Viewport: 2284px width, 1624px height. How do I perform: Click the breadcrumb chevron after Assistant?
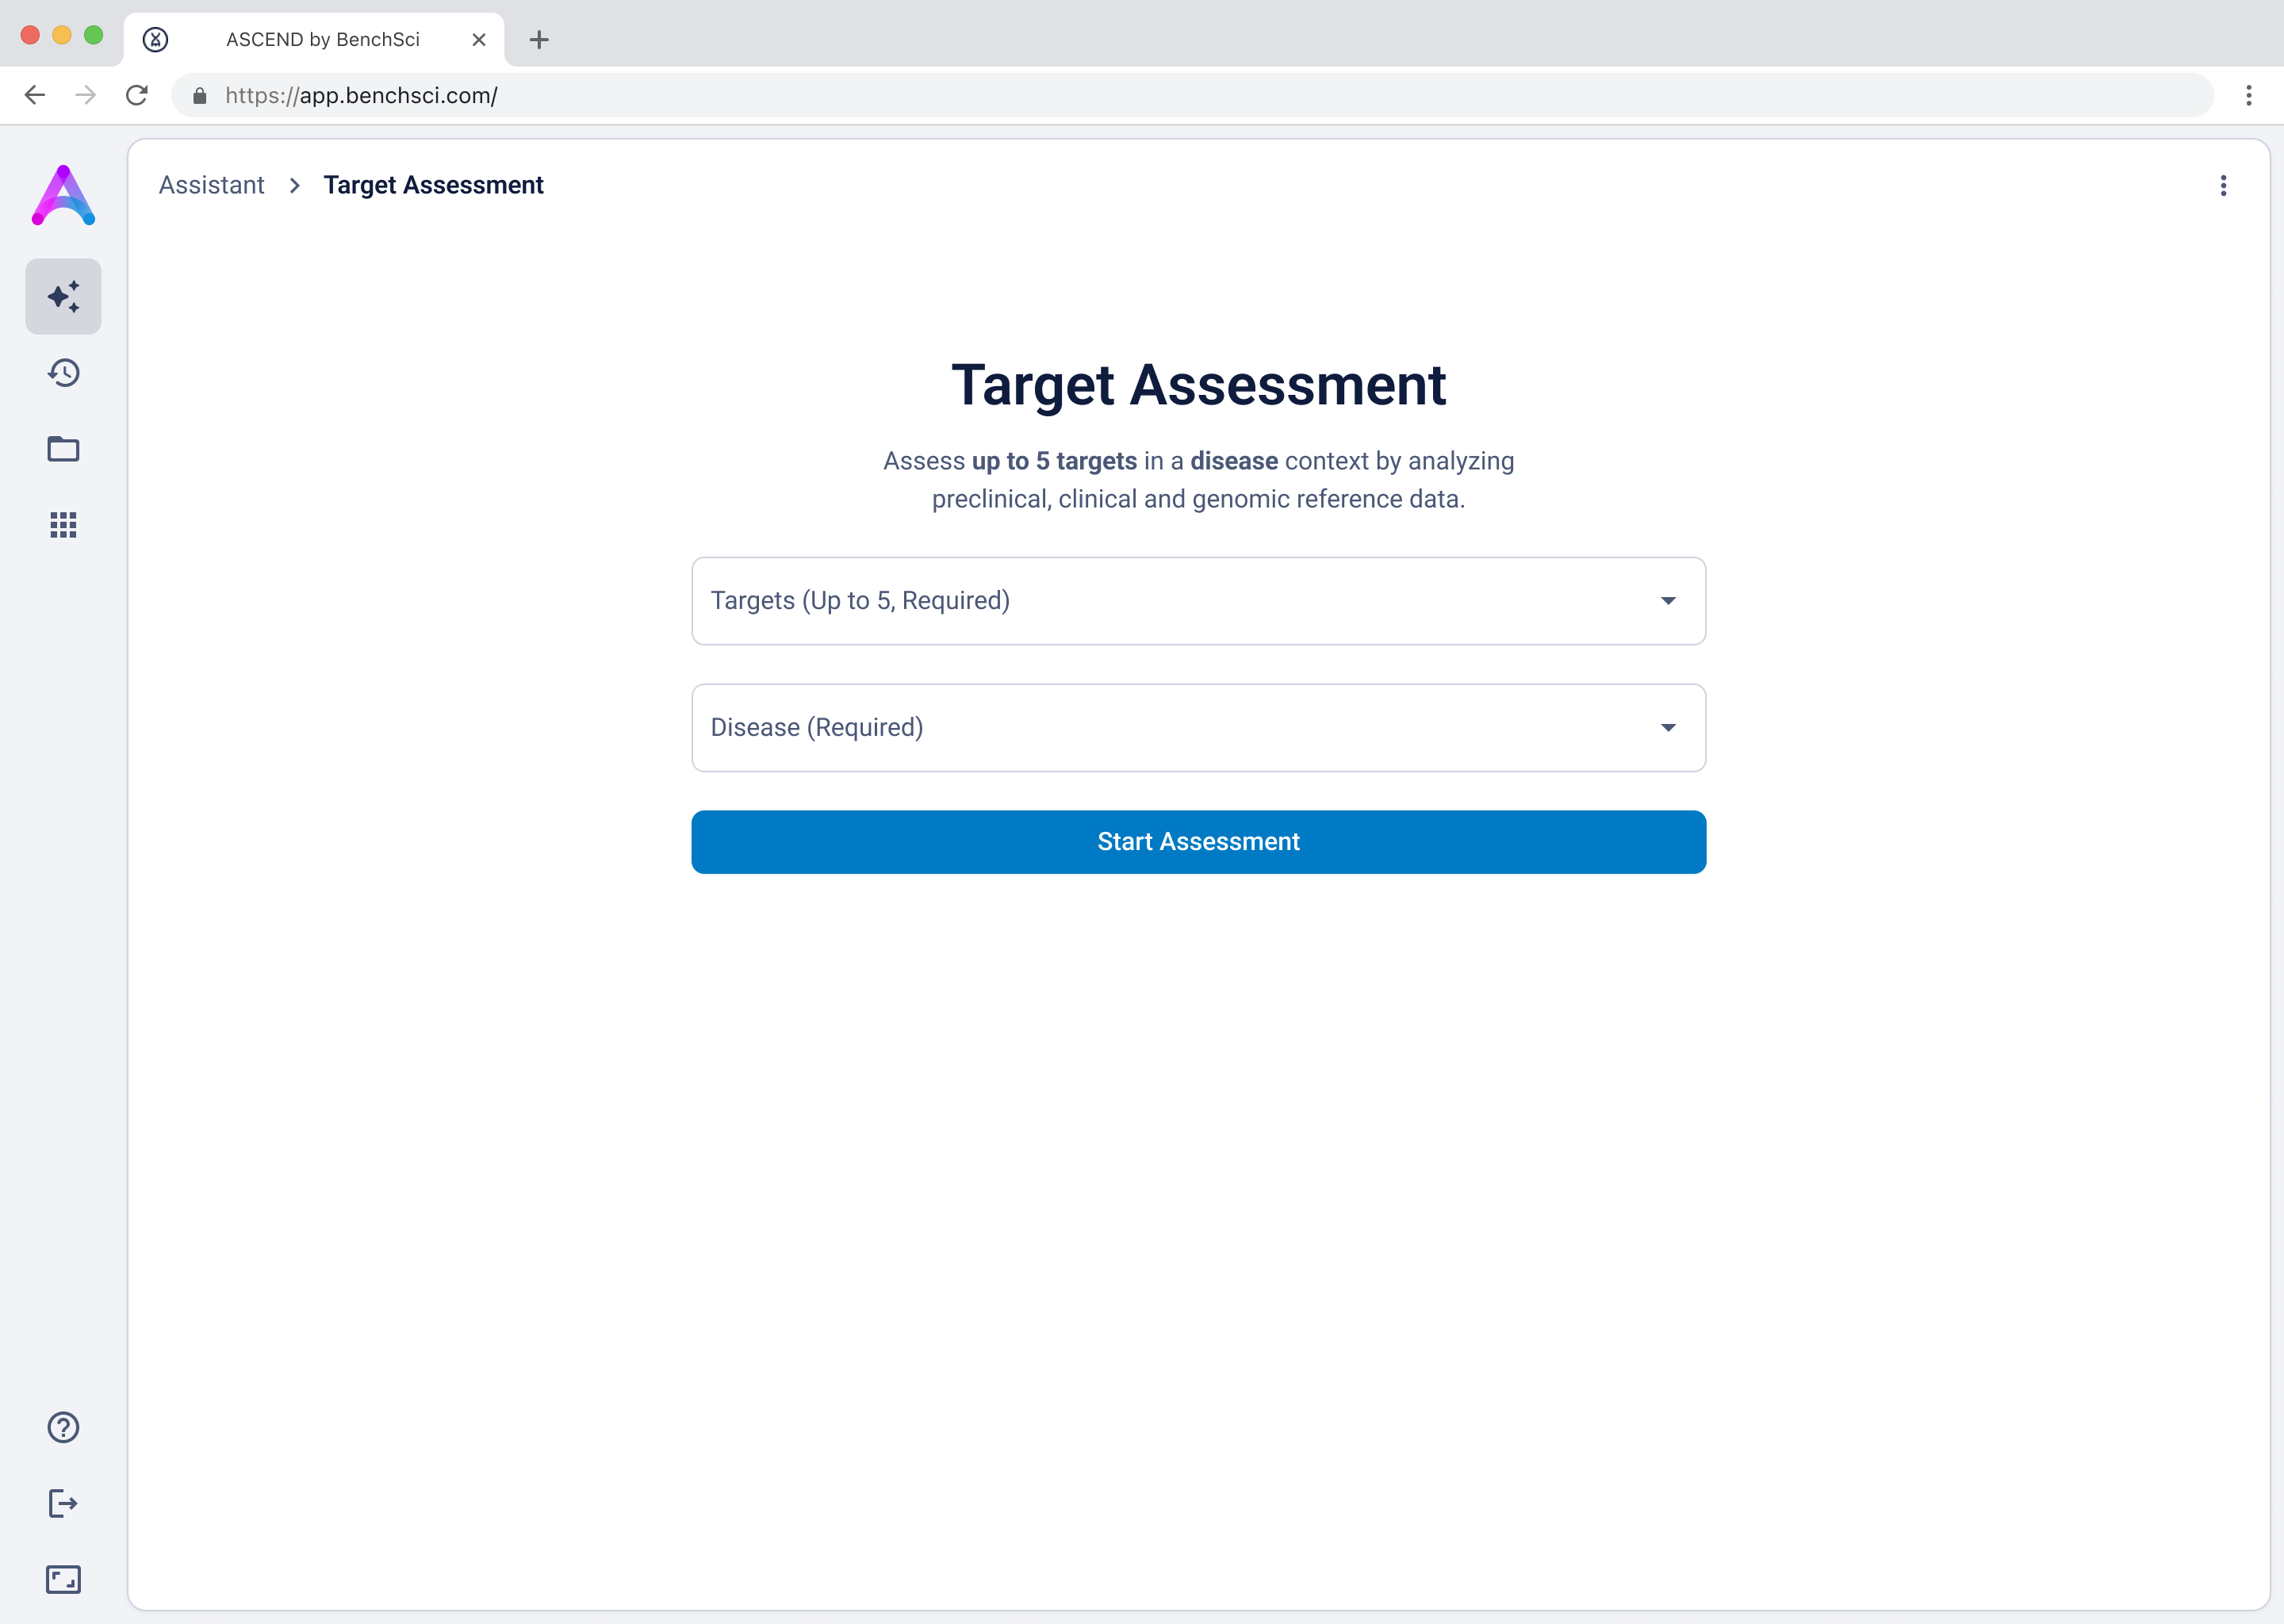(294, 185)
